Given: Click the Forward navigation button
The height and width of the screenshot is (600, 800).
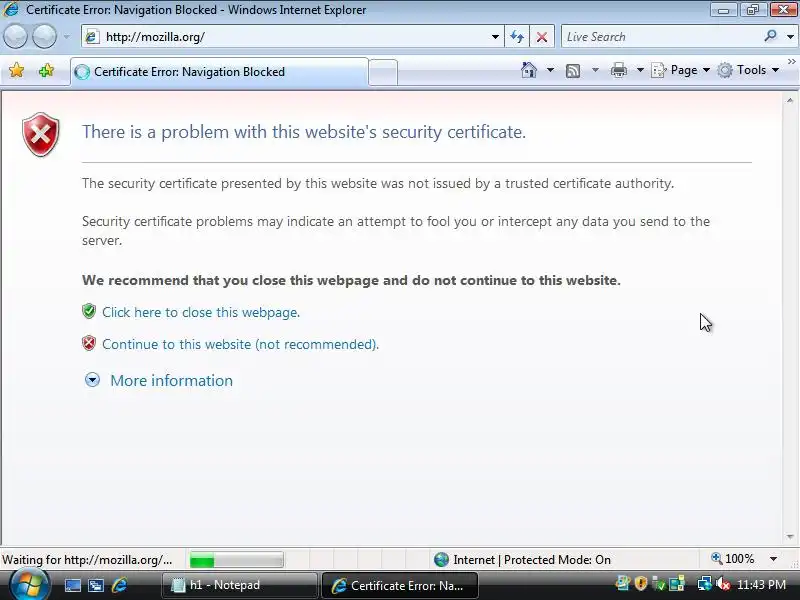Looking at the screenshot, I should click(44, 37).
